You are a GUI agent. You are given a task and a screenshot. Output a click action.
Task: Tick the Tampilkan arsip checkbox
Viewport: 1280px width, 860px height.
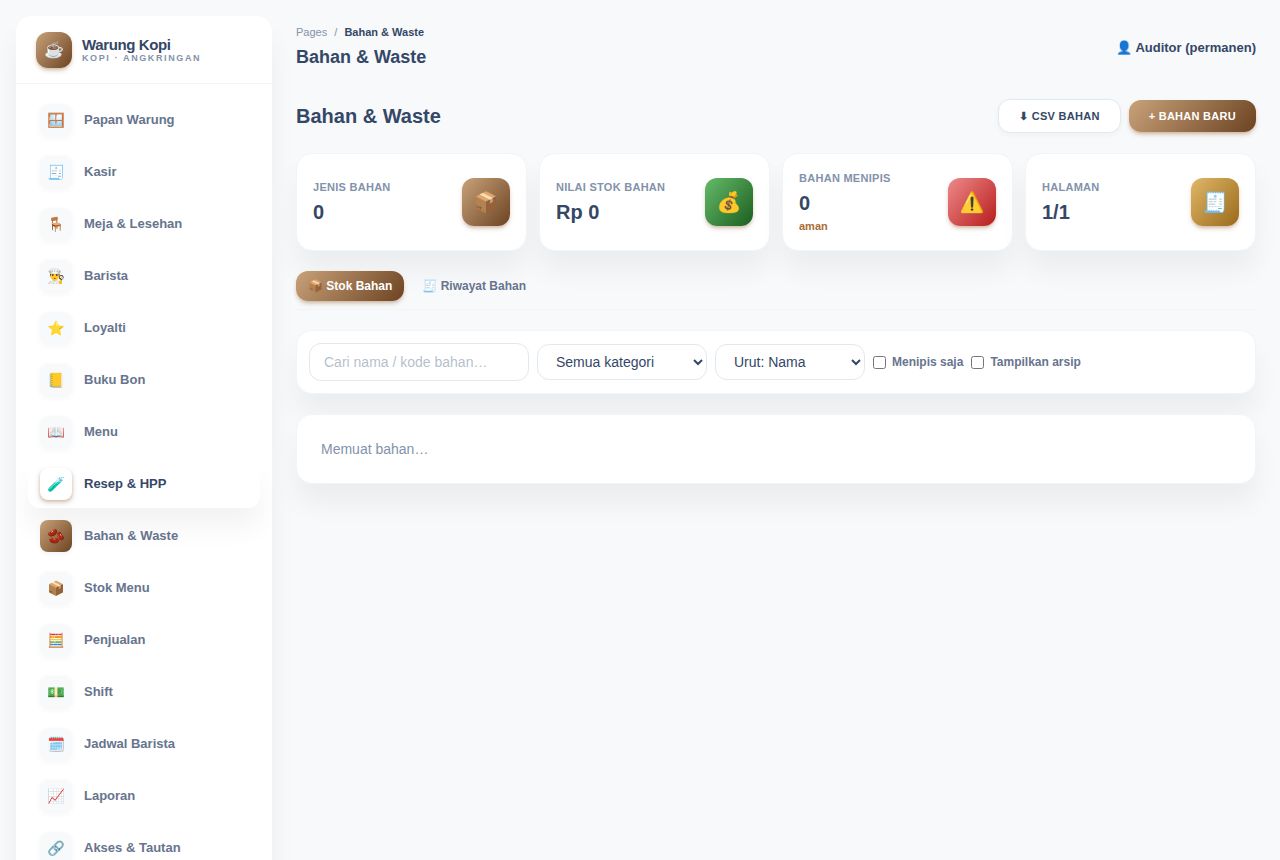[978, 362]
